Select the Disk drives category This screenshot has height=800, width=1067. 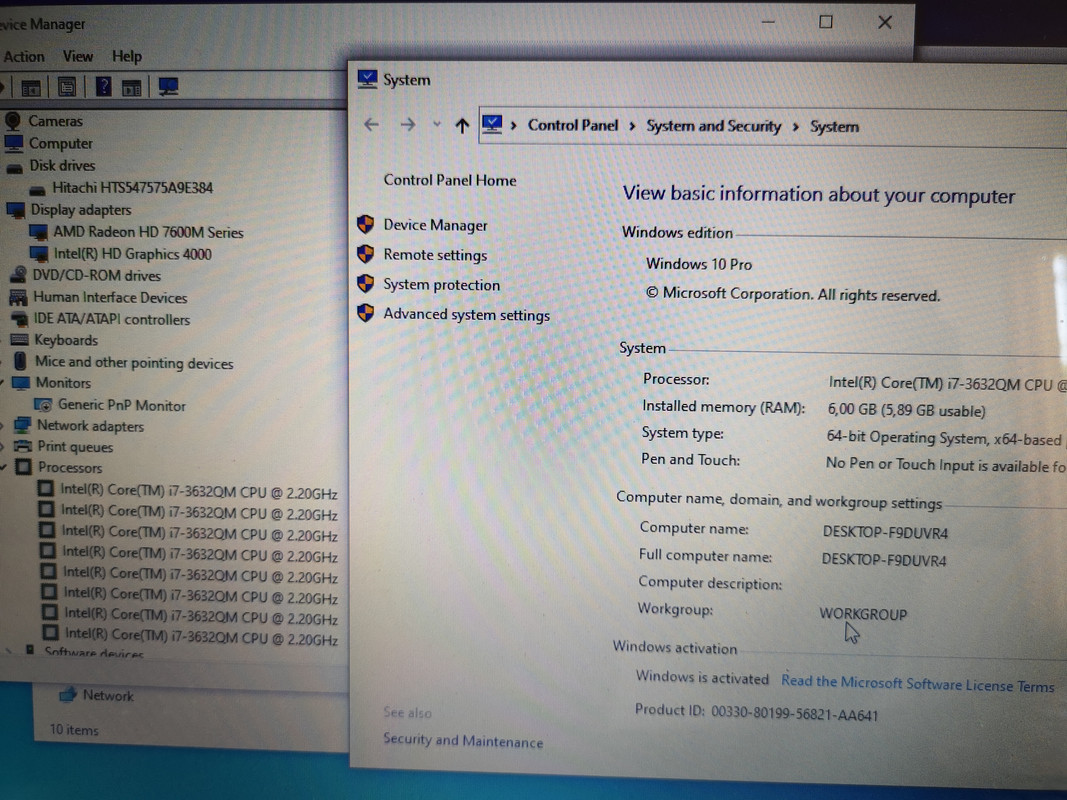pos(62,165)
